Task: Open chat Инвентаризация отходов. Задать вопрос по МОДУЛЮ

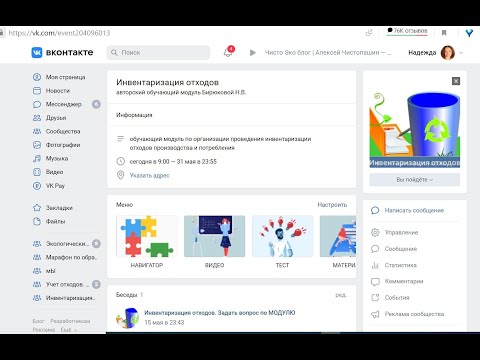Action: click(x=220, y=313)
